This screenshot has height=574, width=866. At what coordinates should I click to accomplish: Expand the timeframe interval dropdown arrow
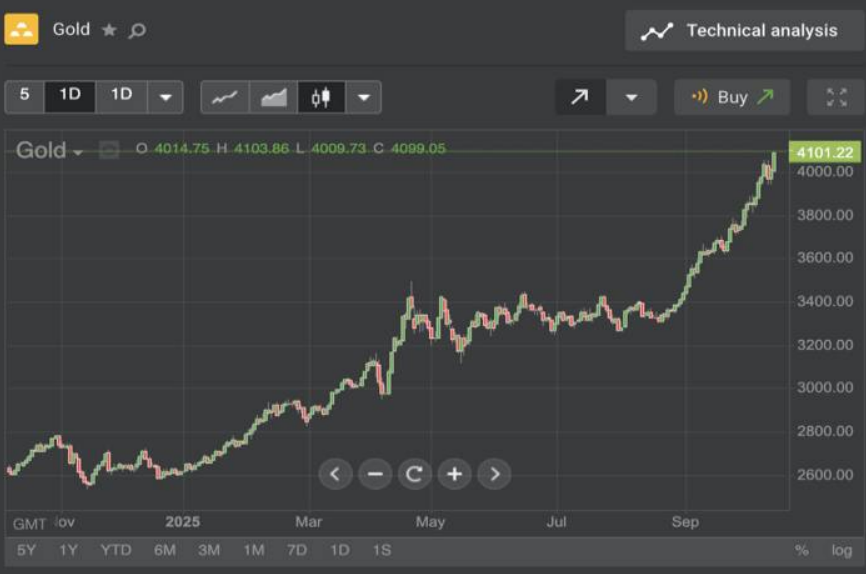click(165, 97)
